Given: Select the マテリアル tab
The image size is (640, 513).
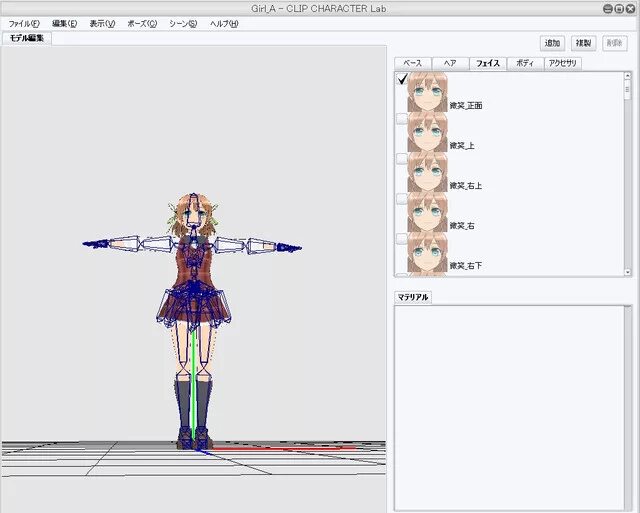Looking at the screenshot, I should pos(413,297).
